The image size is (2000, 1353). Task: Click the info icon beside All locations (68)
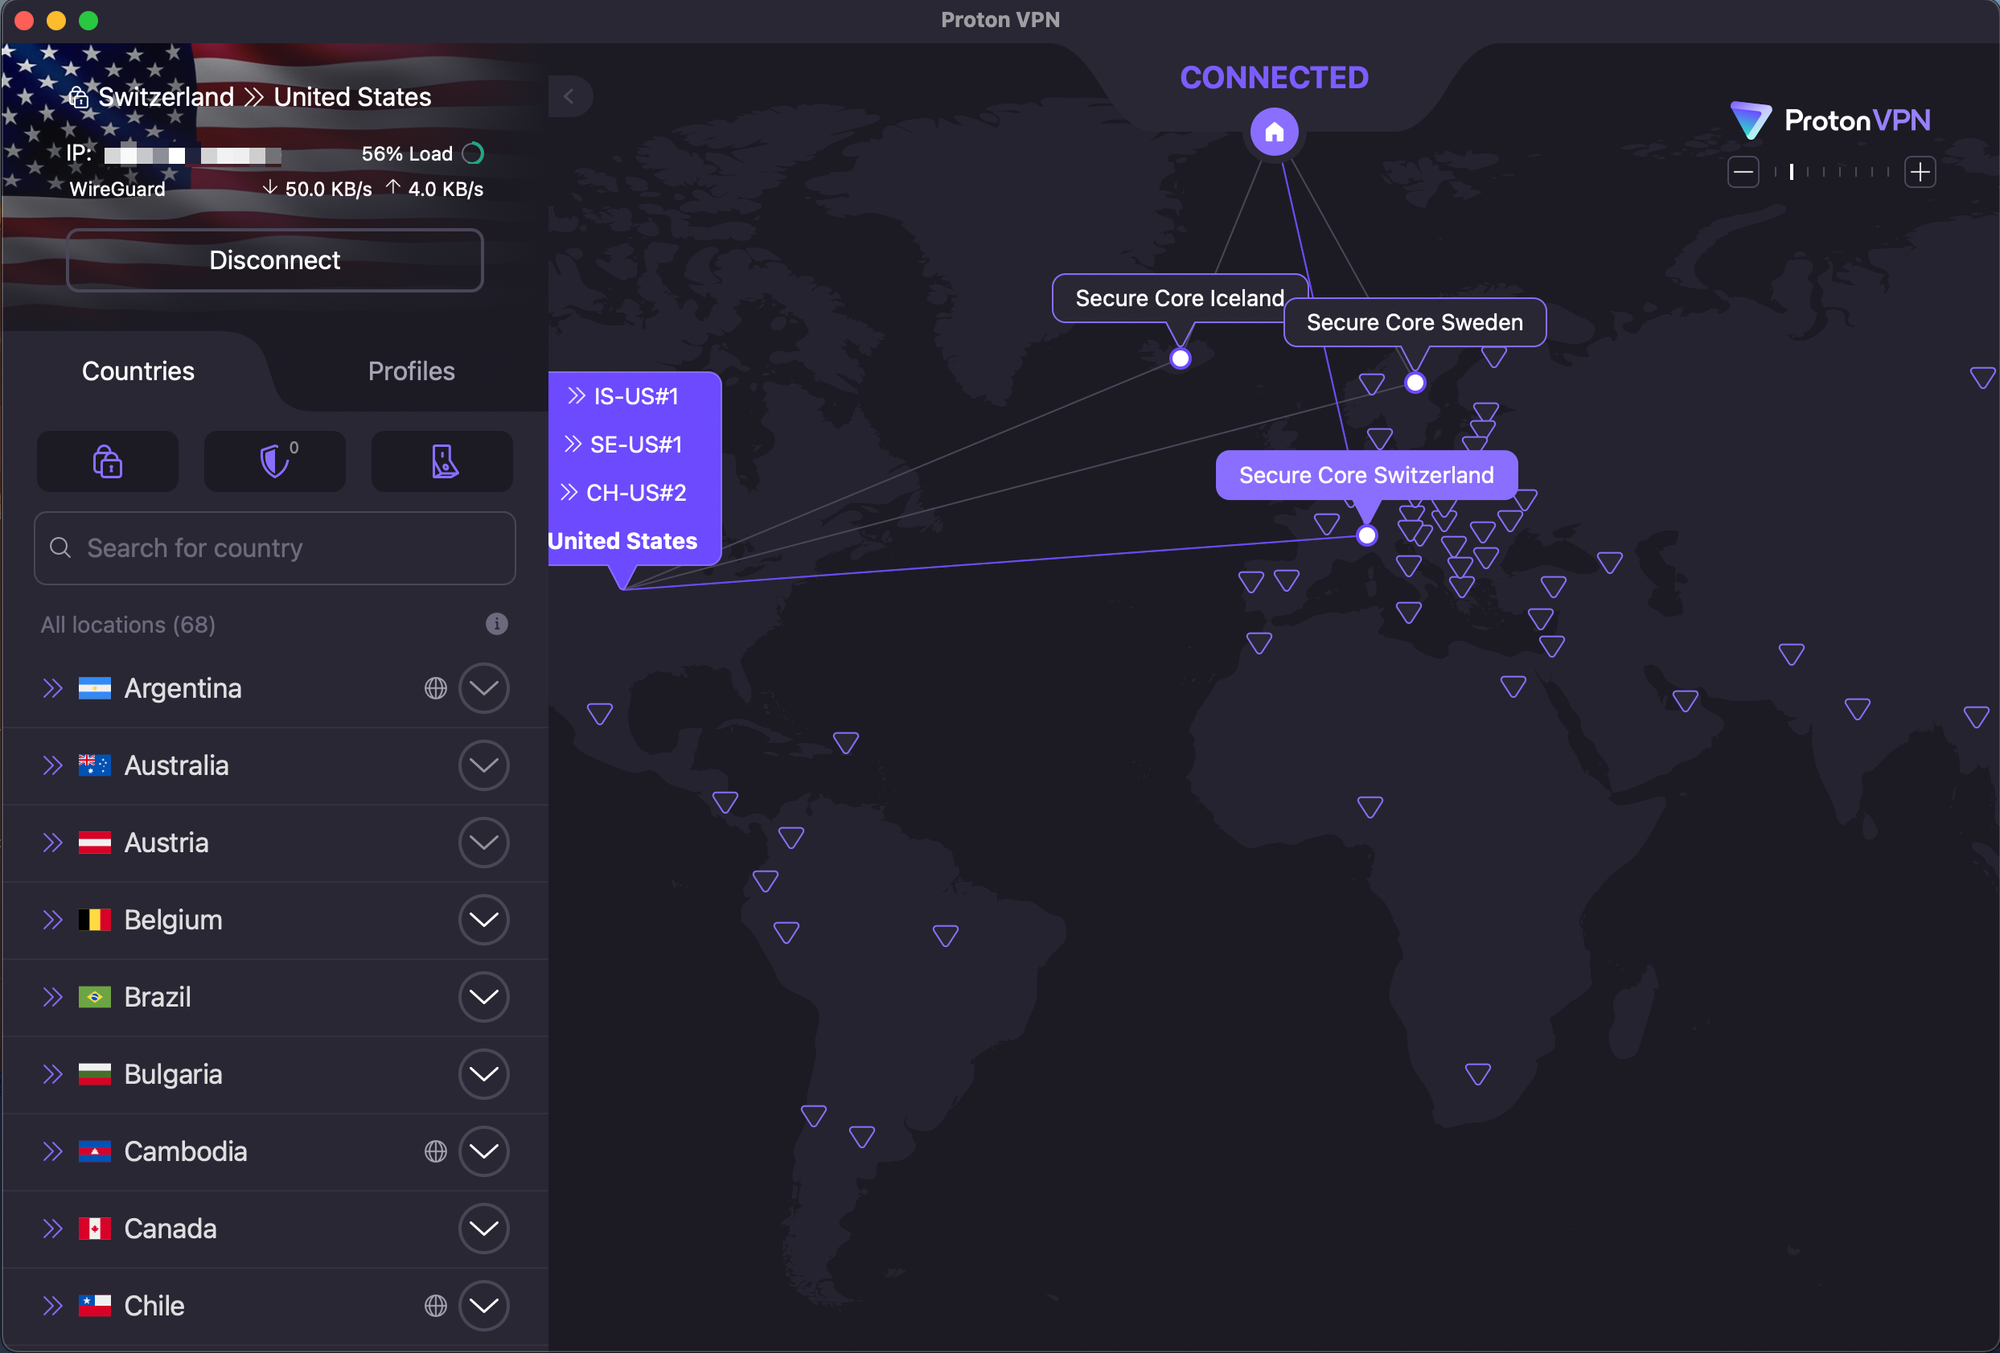click(x=497, y=624)
